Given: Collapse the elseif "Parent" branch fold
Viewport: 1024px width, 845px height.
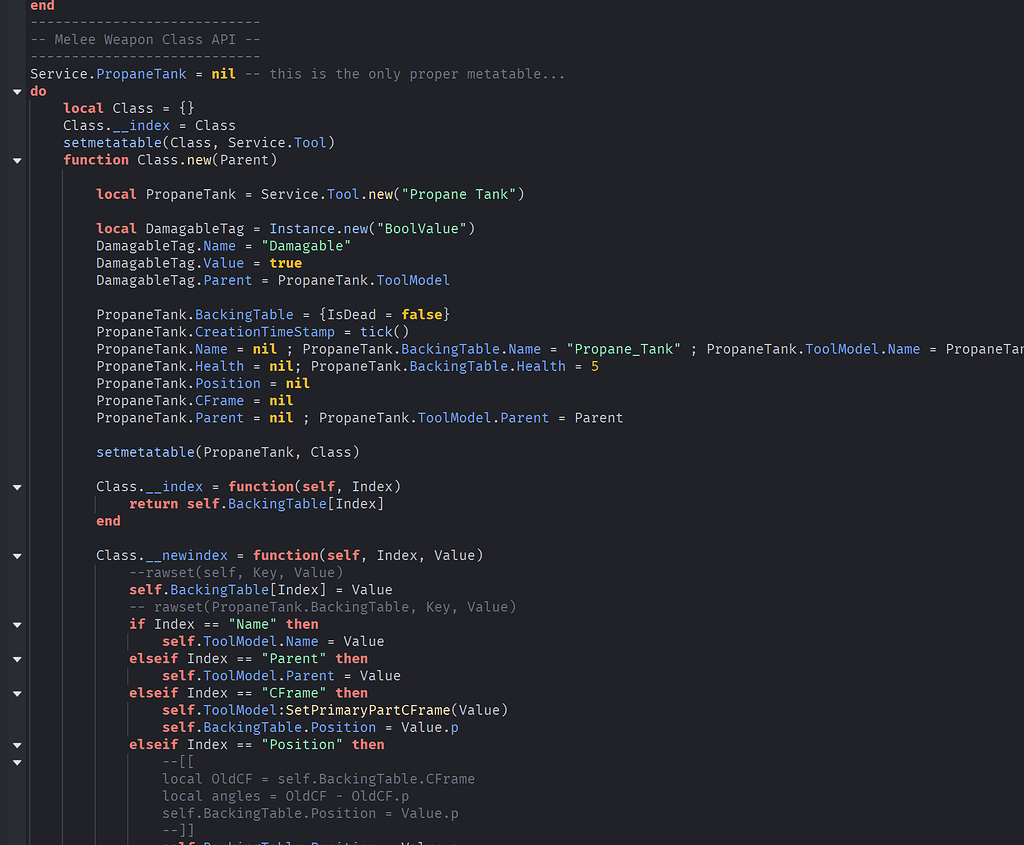Looking at the screenshot, I should [16, 659].
